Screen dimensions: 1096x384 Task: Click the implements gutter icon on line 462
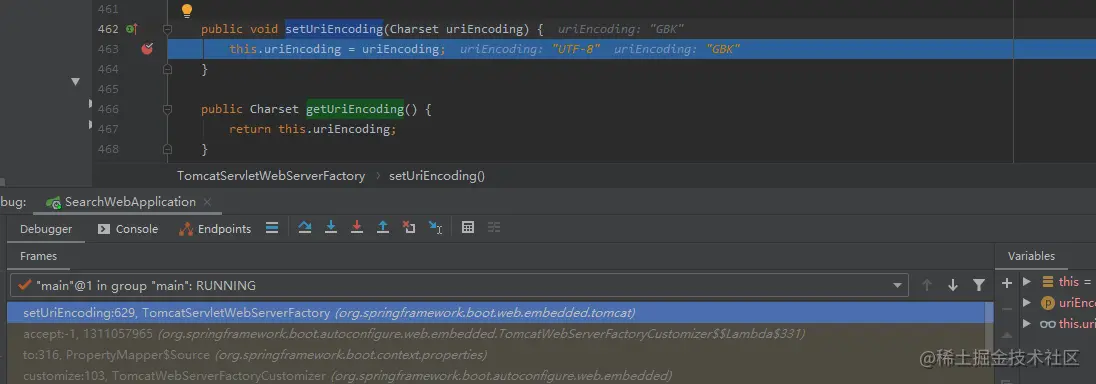tap(131, 29)
